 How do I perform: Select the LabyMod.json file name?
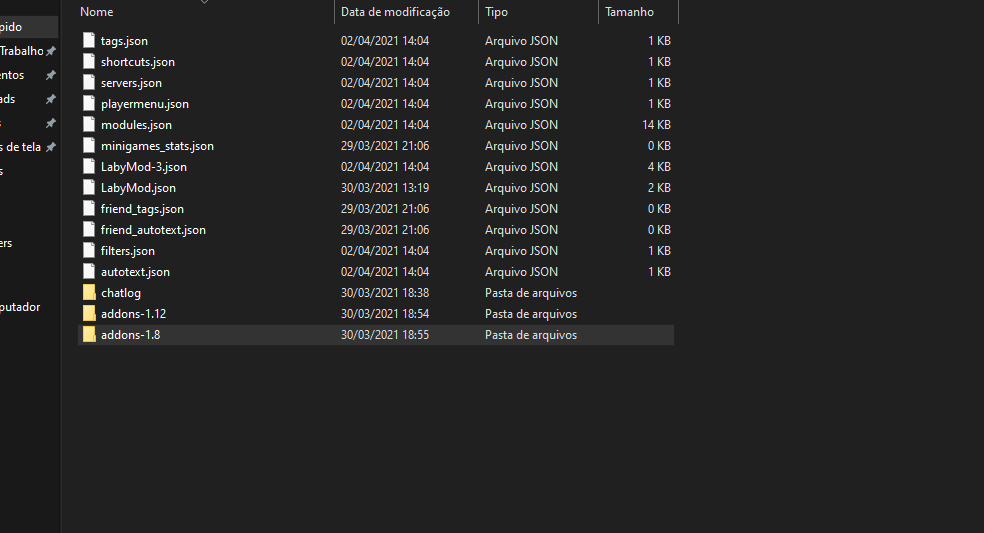[x=138, y=188]
